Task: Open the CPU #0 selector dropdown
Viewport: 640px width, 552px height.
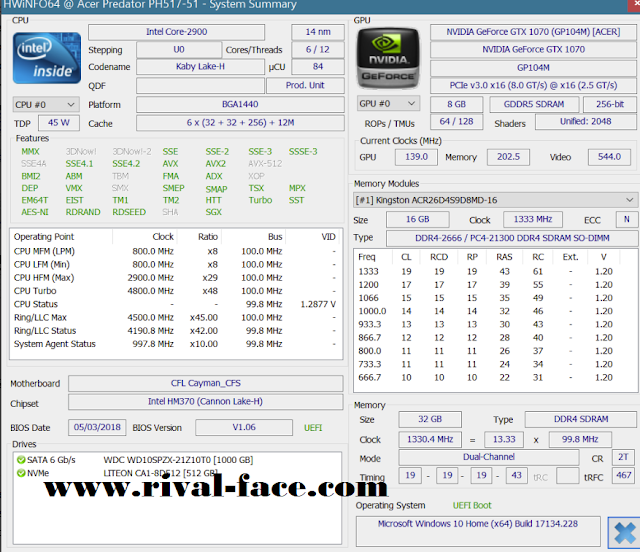Action: coord(46,105)
